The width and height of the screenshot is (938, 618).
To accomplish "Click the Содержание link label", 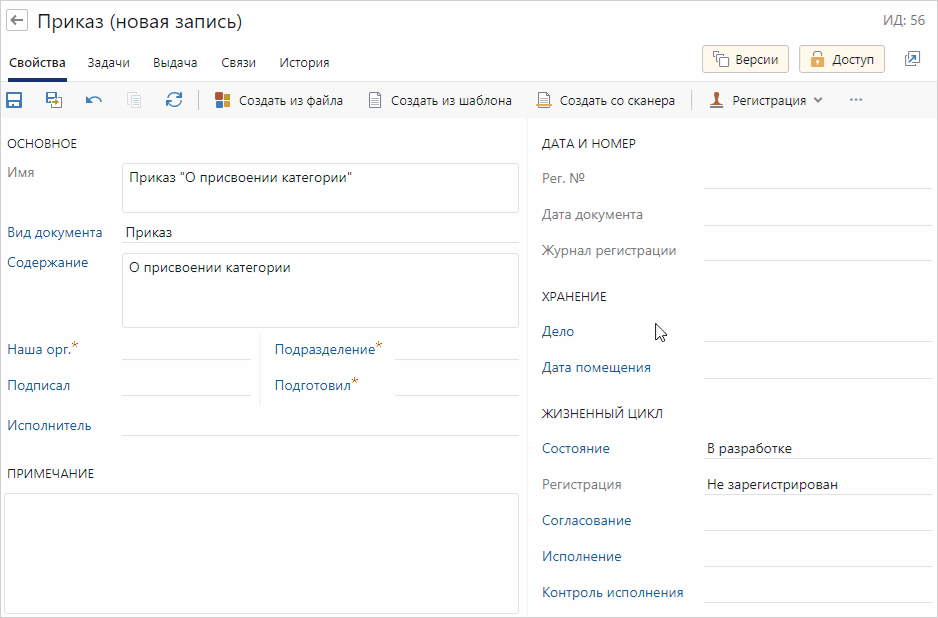I will pyautogui.click(x=47, y=263).
